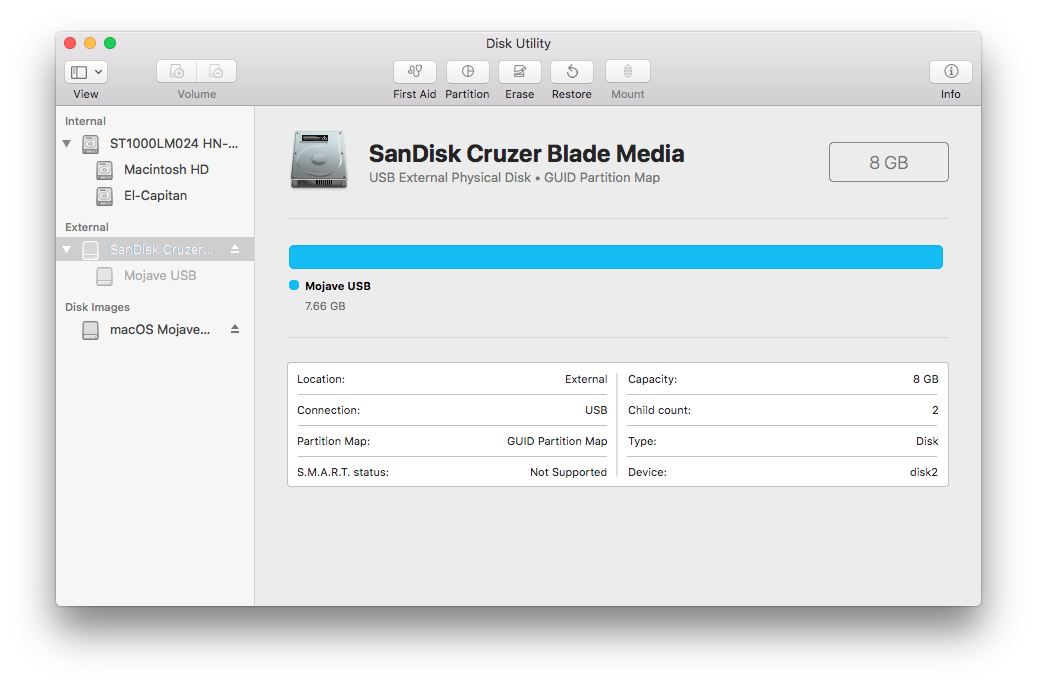Eject the macOS Mojave disk image
Image resolution: width=1037 pixels, height=686 pixels.
click(235, 329)
